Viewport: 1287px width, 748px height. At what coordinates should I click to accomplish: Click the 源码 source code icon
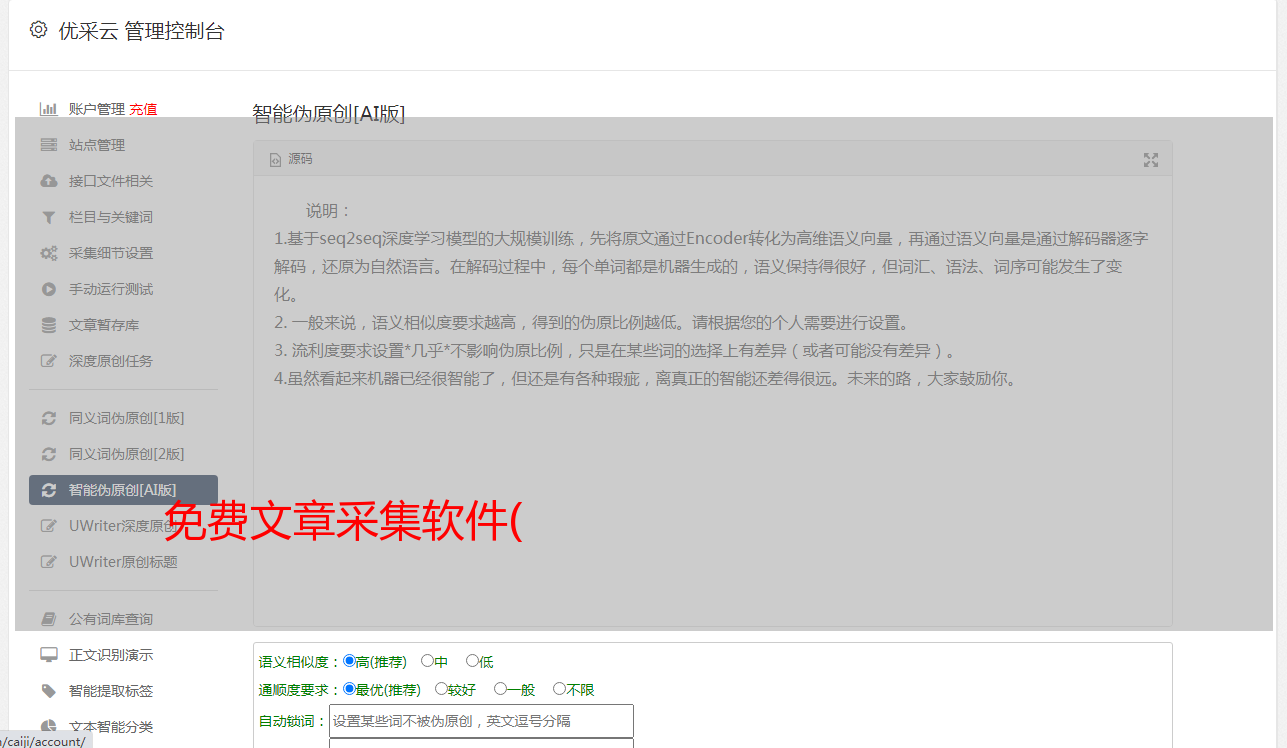coord(275,160)
